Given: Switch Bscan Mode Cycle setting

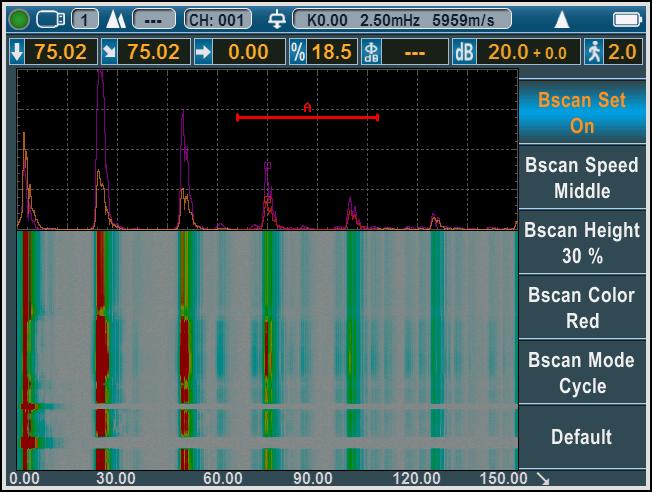Looking at the screenshot, I should (x=582, y=372).
